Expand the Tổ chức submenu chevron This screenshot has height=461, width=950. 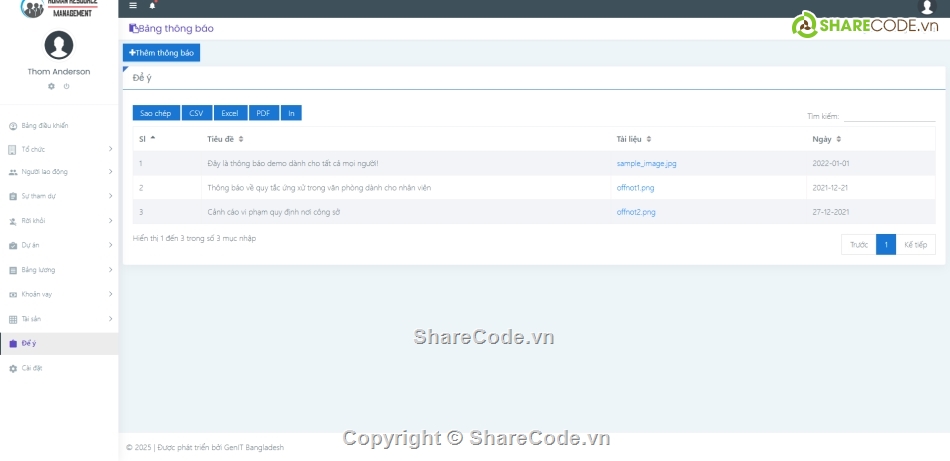tap(110, 148)
